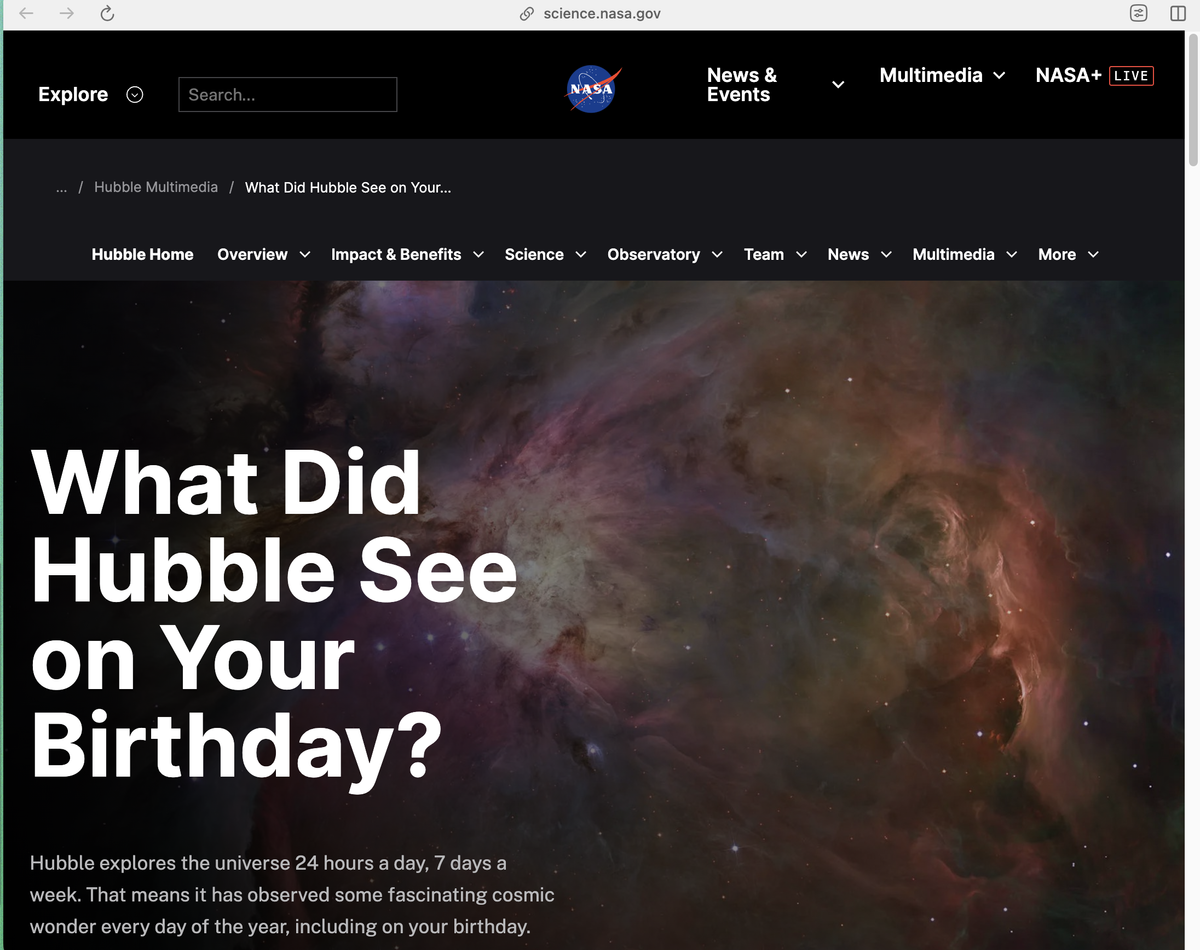Click Overview in Hubble nav bar

[252, 254]
